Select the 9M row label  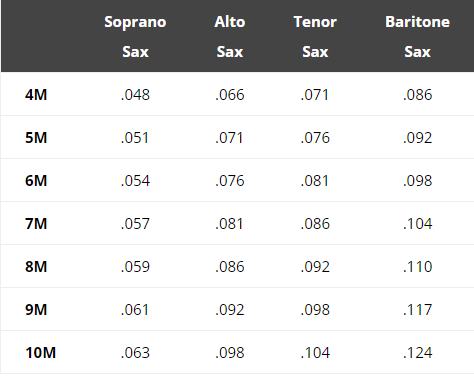click(x=36, y=310)
